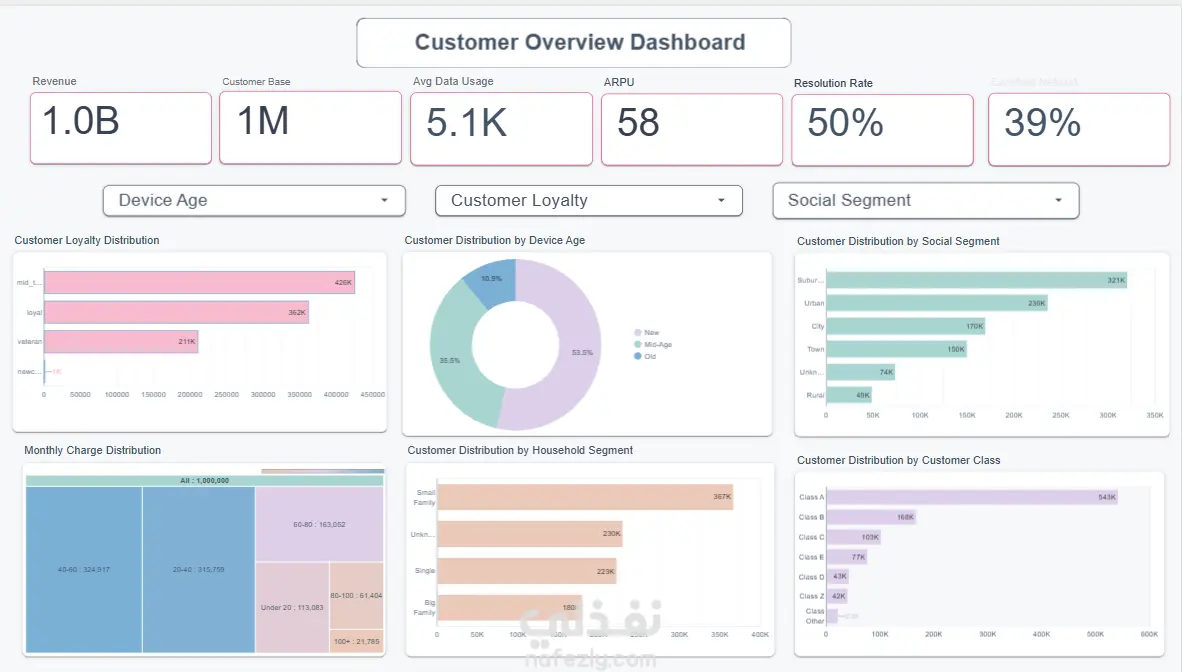The width and height of the screenshot is (1182, 672).
Task: Open the Device Age dropdown
Action: (254, 201)
